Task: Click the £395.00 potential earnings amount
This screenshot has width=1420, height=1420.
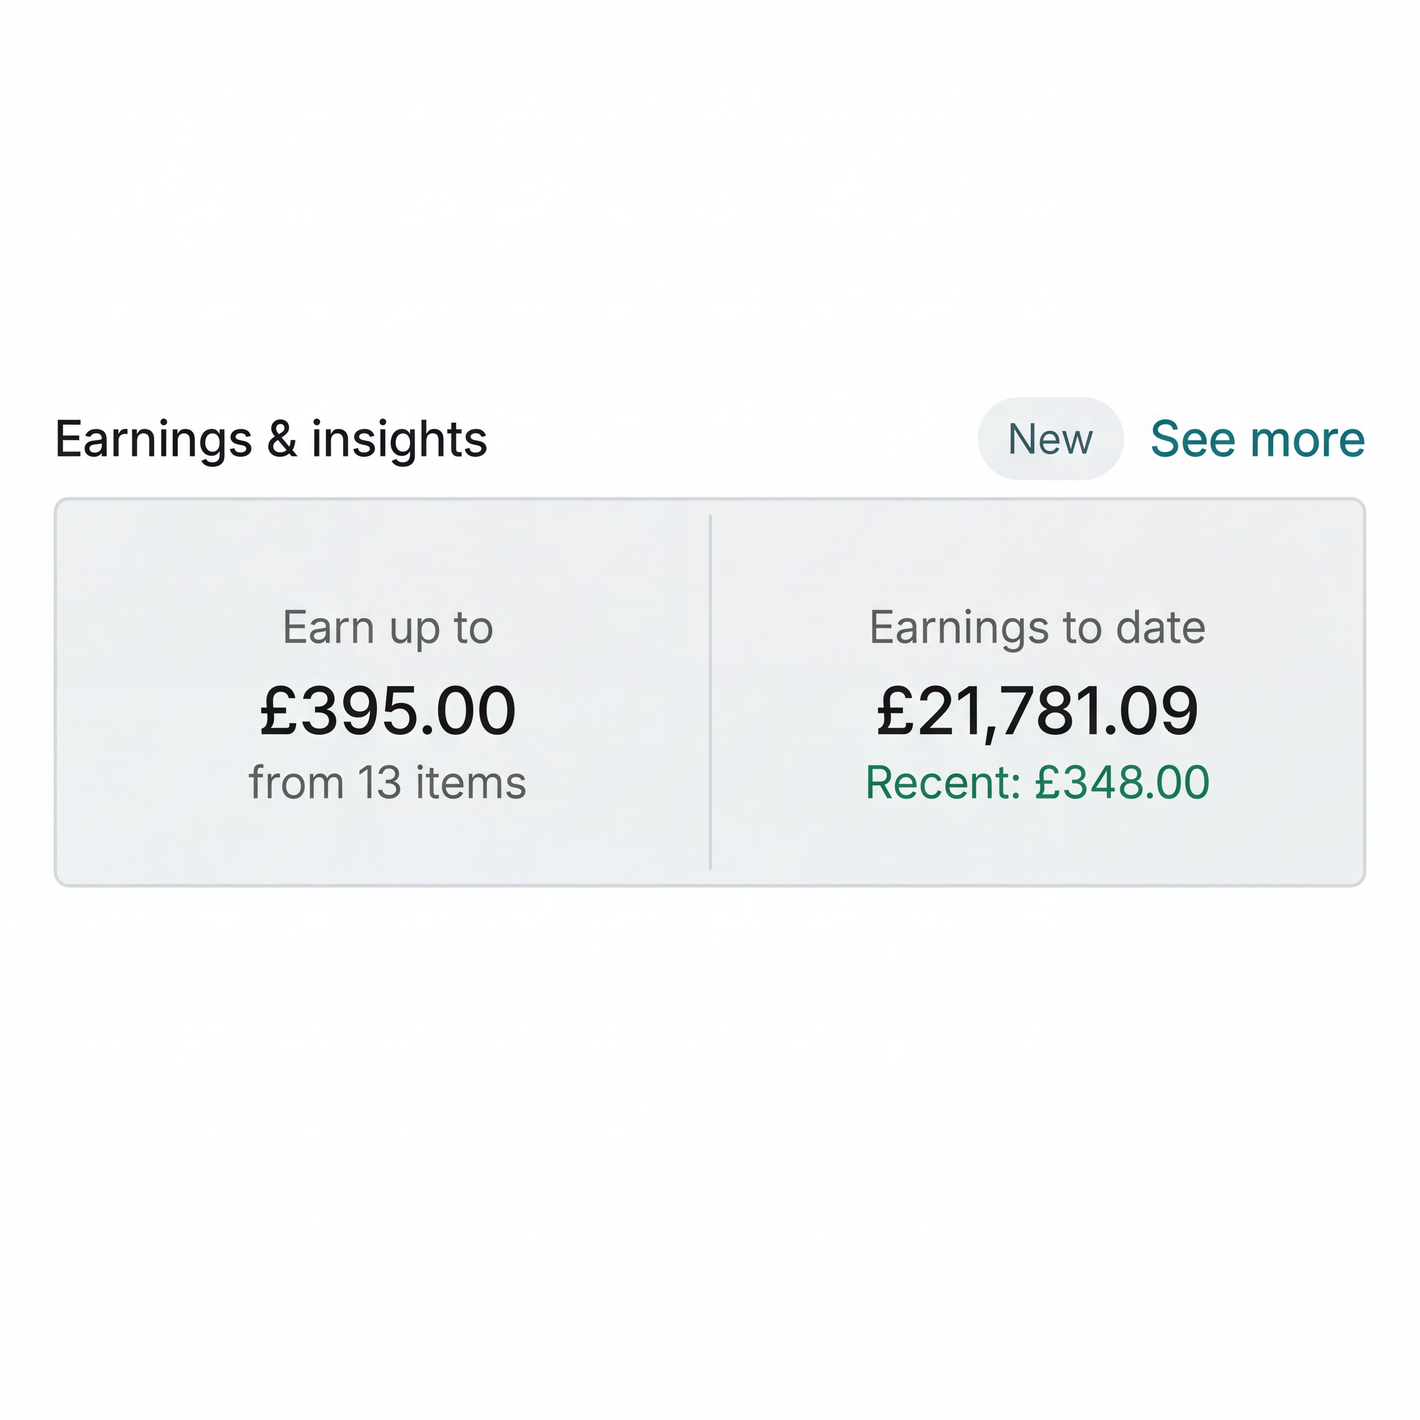Action: coord(388,711)
